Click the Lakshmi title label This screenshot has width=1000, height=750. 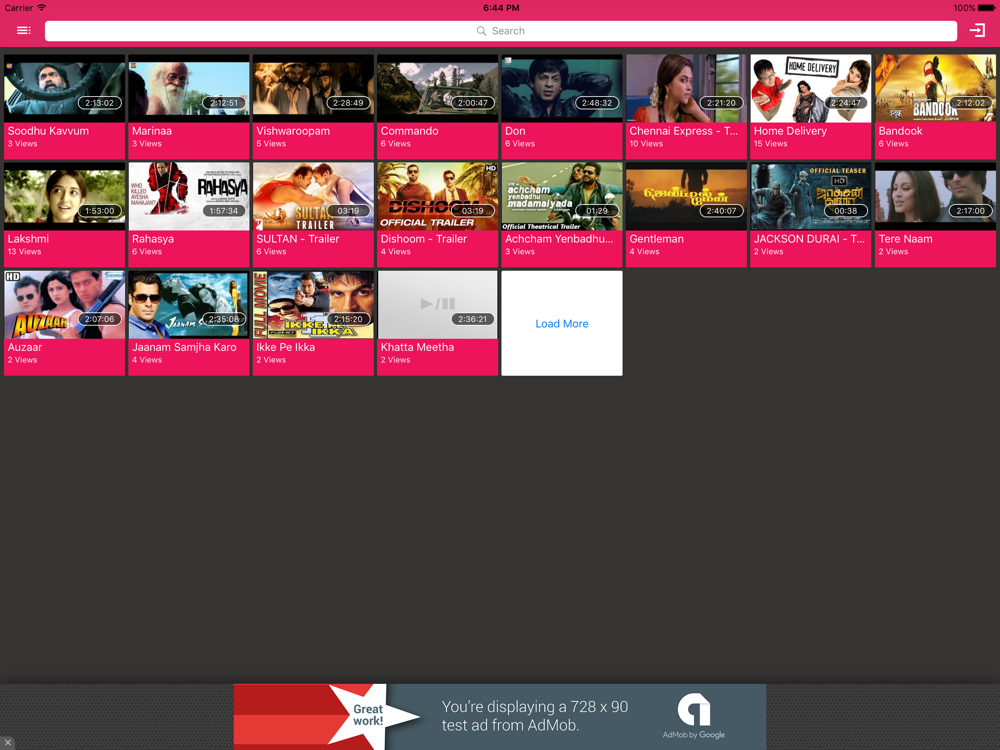click(28, 239)
